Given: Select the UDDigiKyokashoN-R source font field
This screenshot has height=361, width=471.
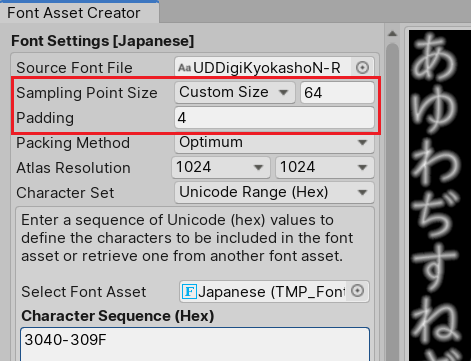Looking at the screenshot, I should (x=274, y=68).
